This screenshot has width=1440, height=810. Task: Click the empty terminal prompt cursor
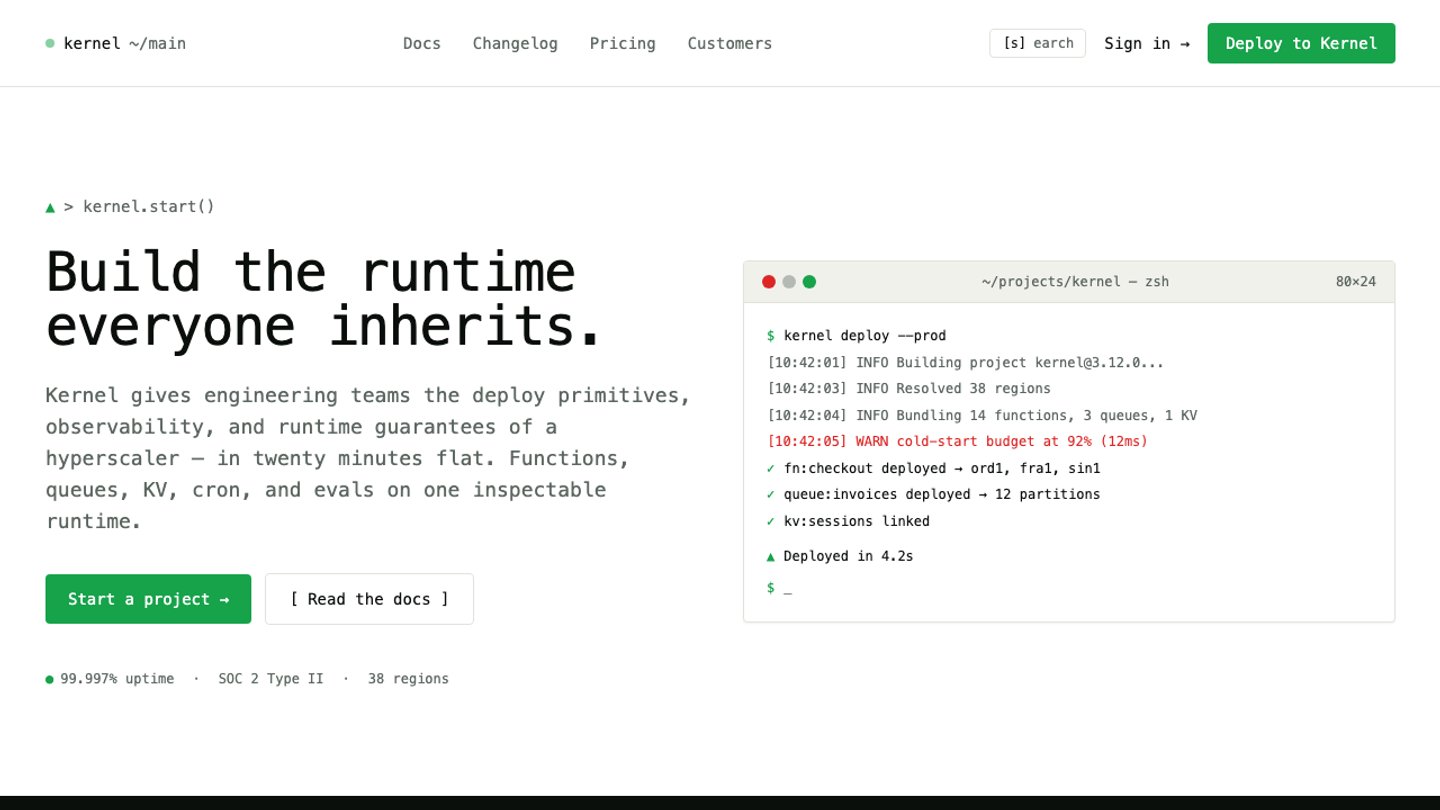coord(788,588)
